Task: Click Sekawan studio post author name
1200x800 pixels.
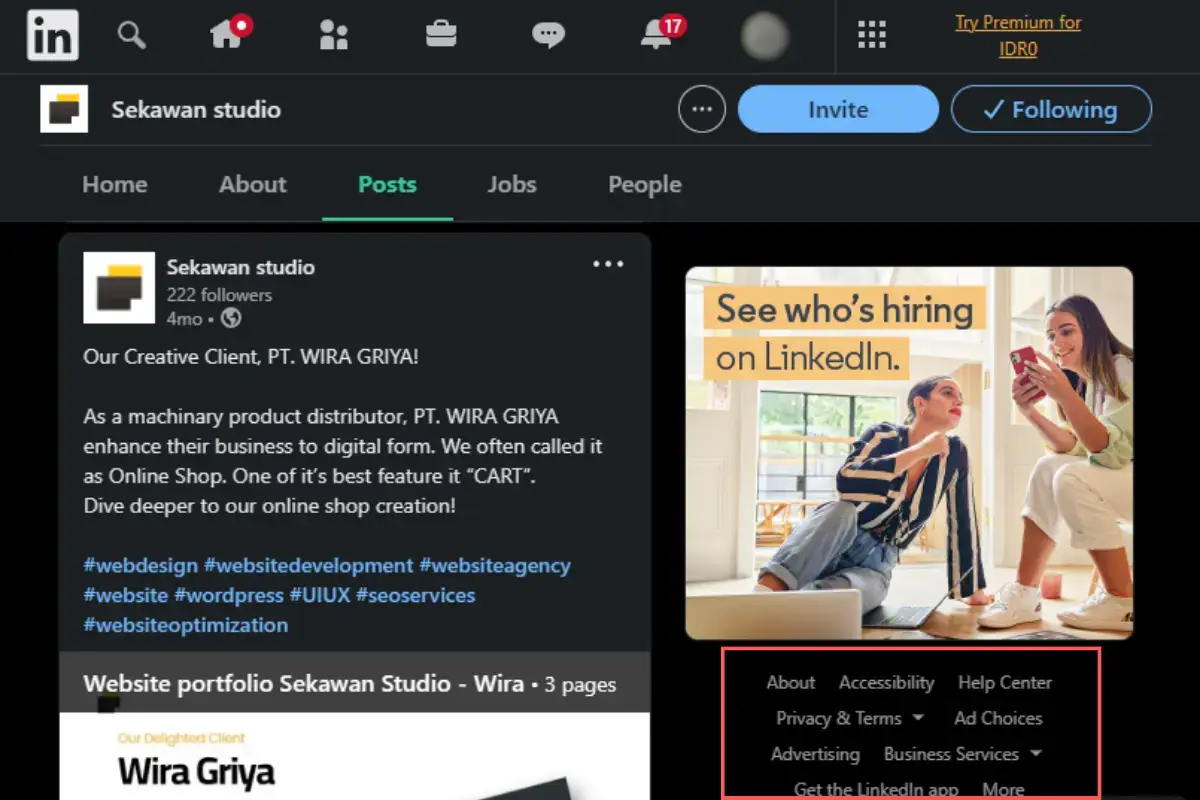Action: (241, 267)
